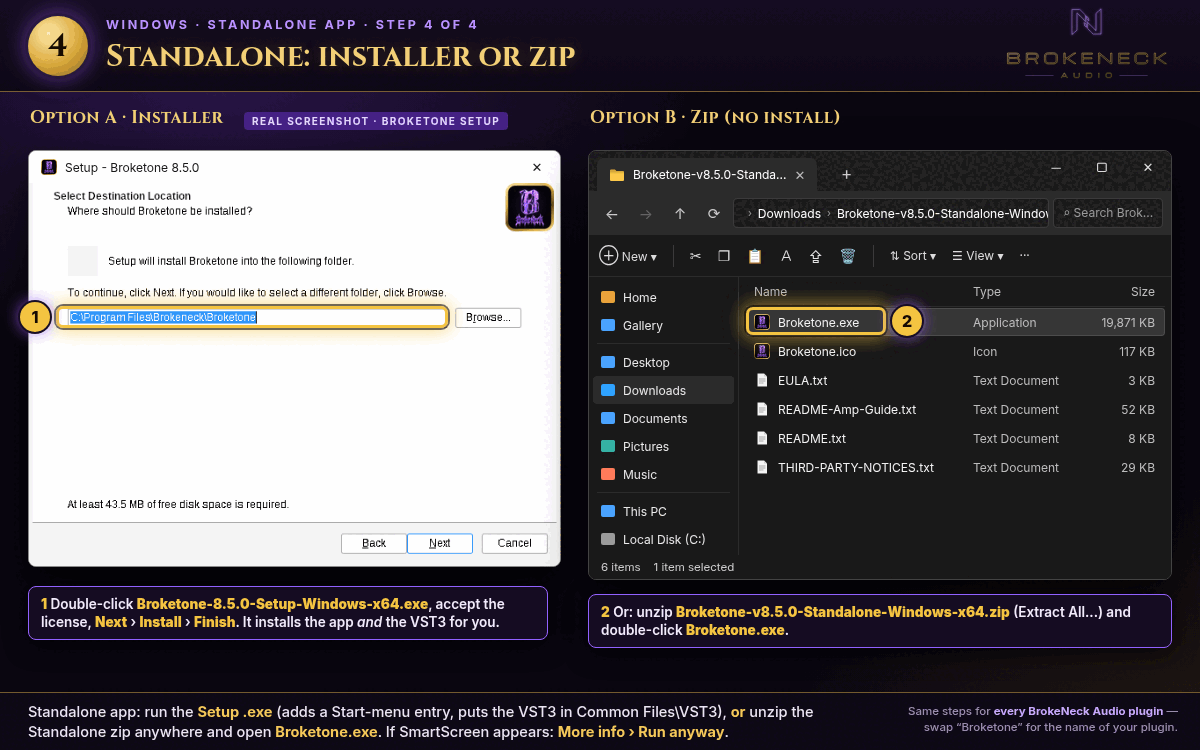Open Gallery in Explorer sidebar
Image resolution: width=1200 pixels, height=750 pixels.
click(663, 325)
